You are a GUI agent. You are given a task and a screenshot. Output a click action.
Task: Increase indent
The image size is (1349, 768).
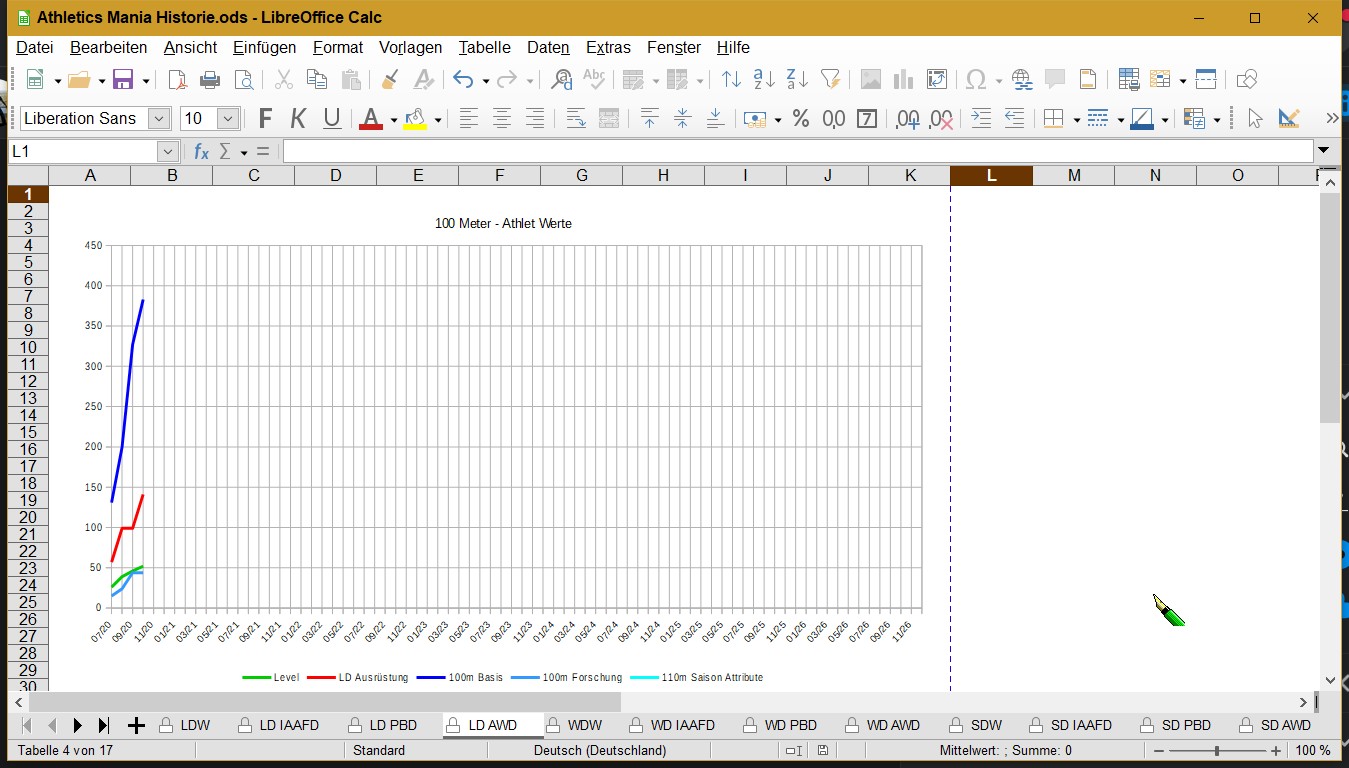pyautogui.click(x=981, y=119)
